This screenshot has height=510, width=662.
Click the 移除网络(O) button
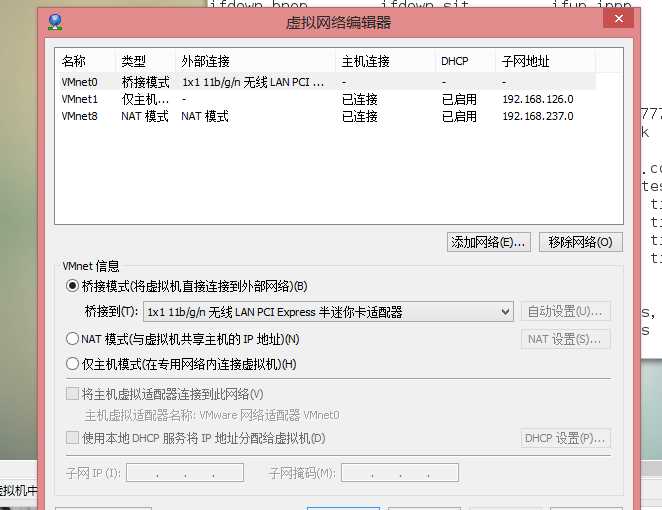pyautogui.click(x=581, y=242)
